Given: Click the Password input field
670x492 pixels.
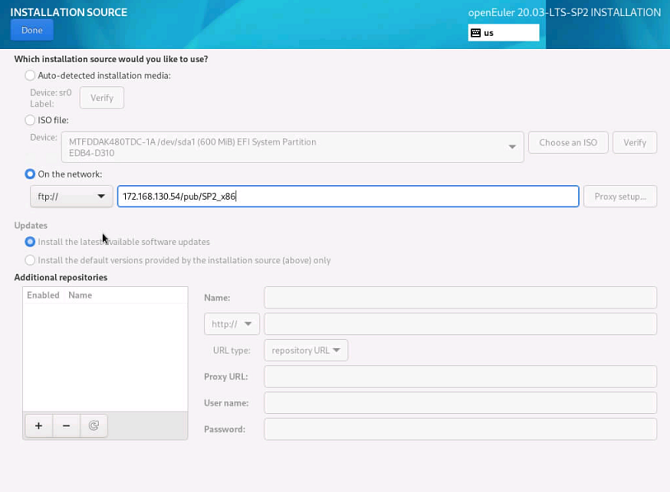Looking at the screenshot, I should 459,429.
